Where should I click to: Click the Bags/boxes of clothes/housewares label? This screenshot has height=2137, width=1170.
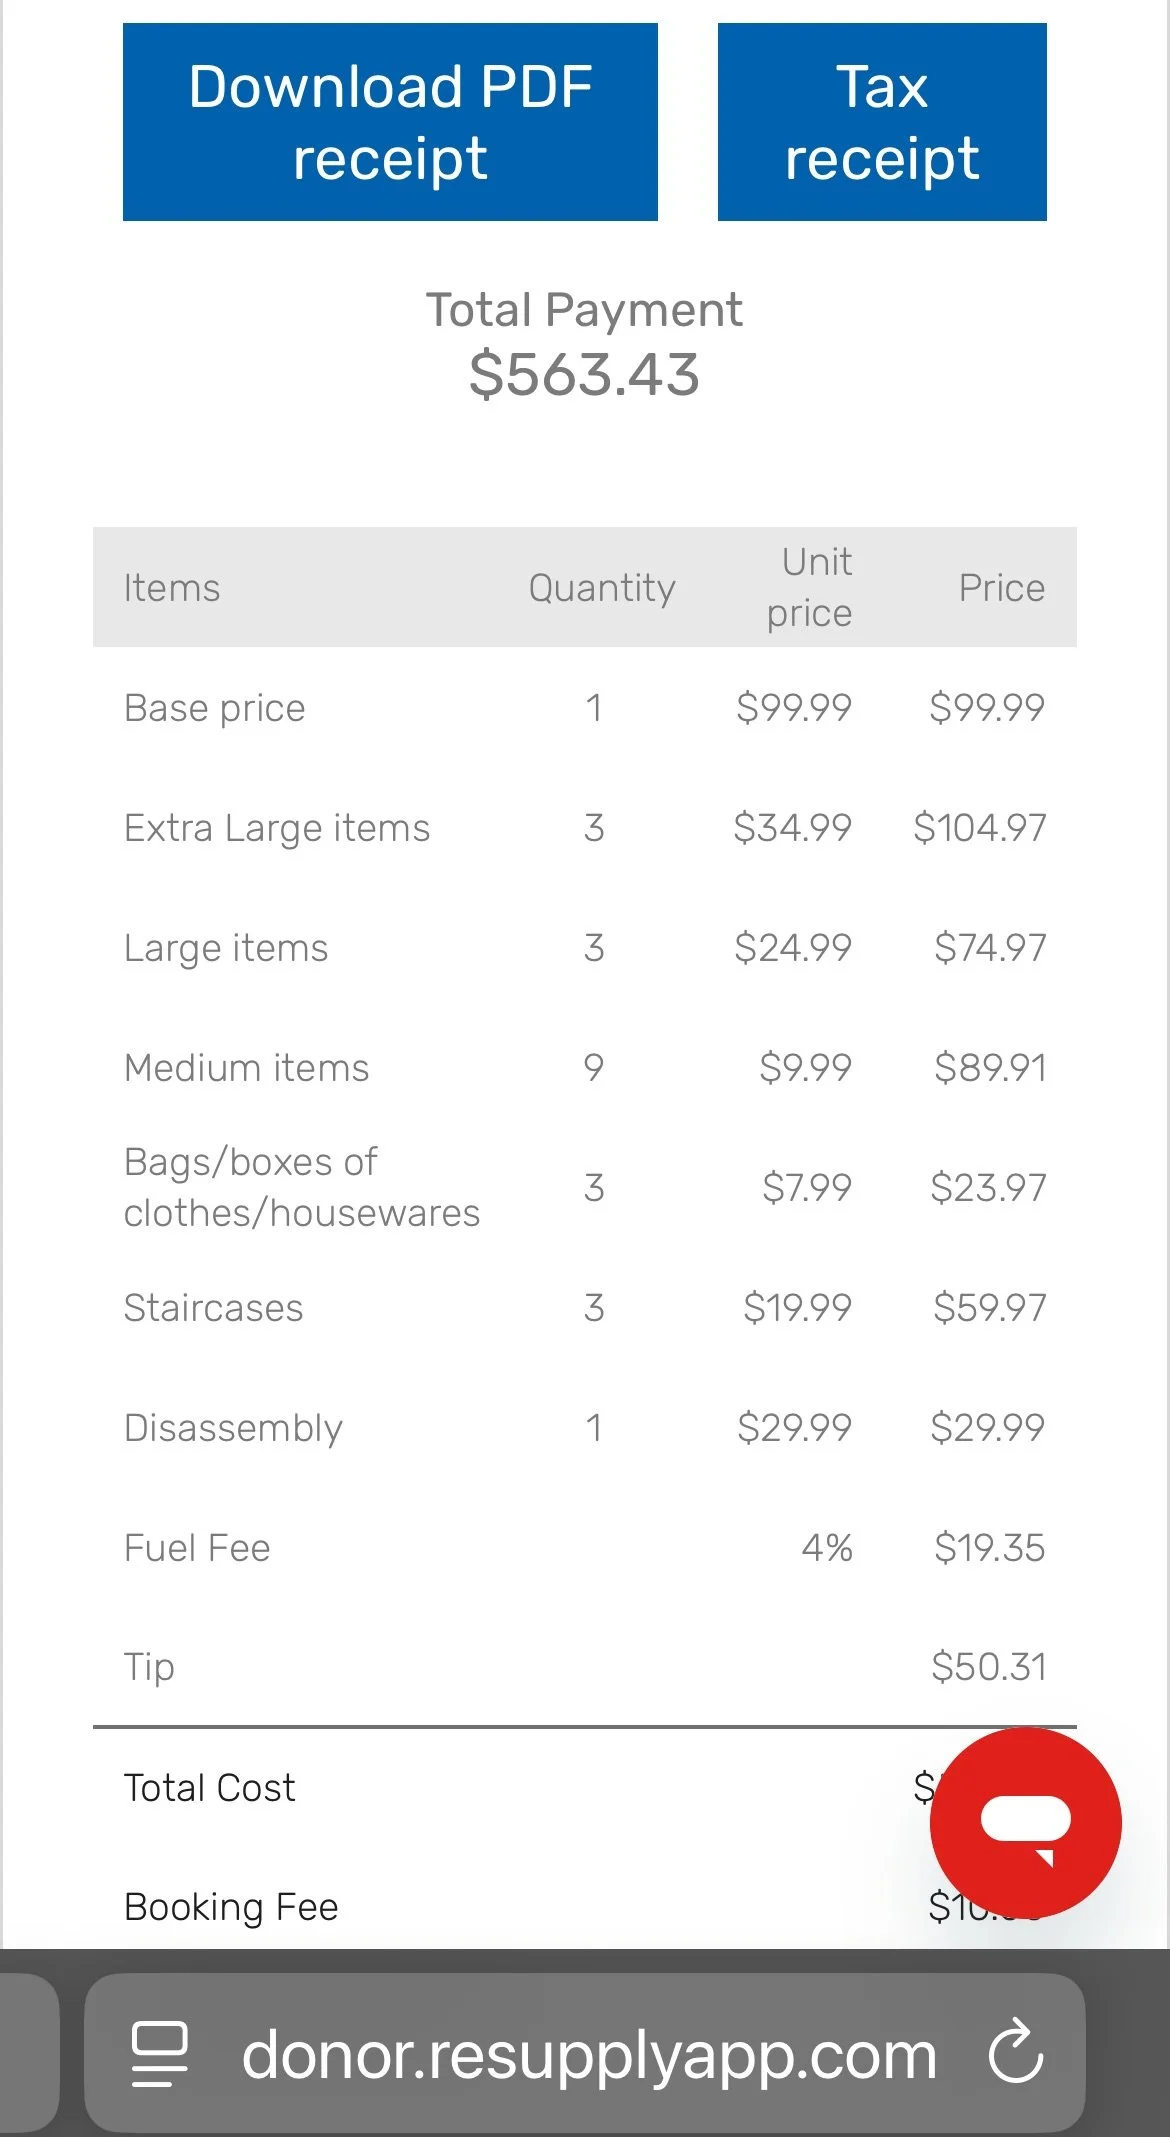coord(301,1188)
